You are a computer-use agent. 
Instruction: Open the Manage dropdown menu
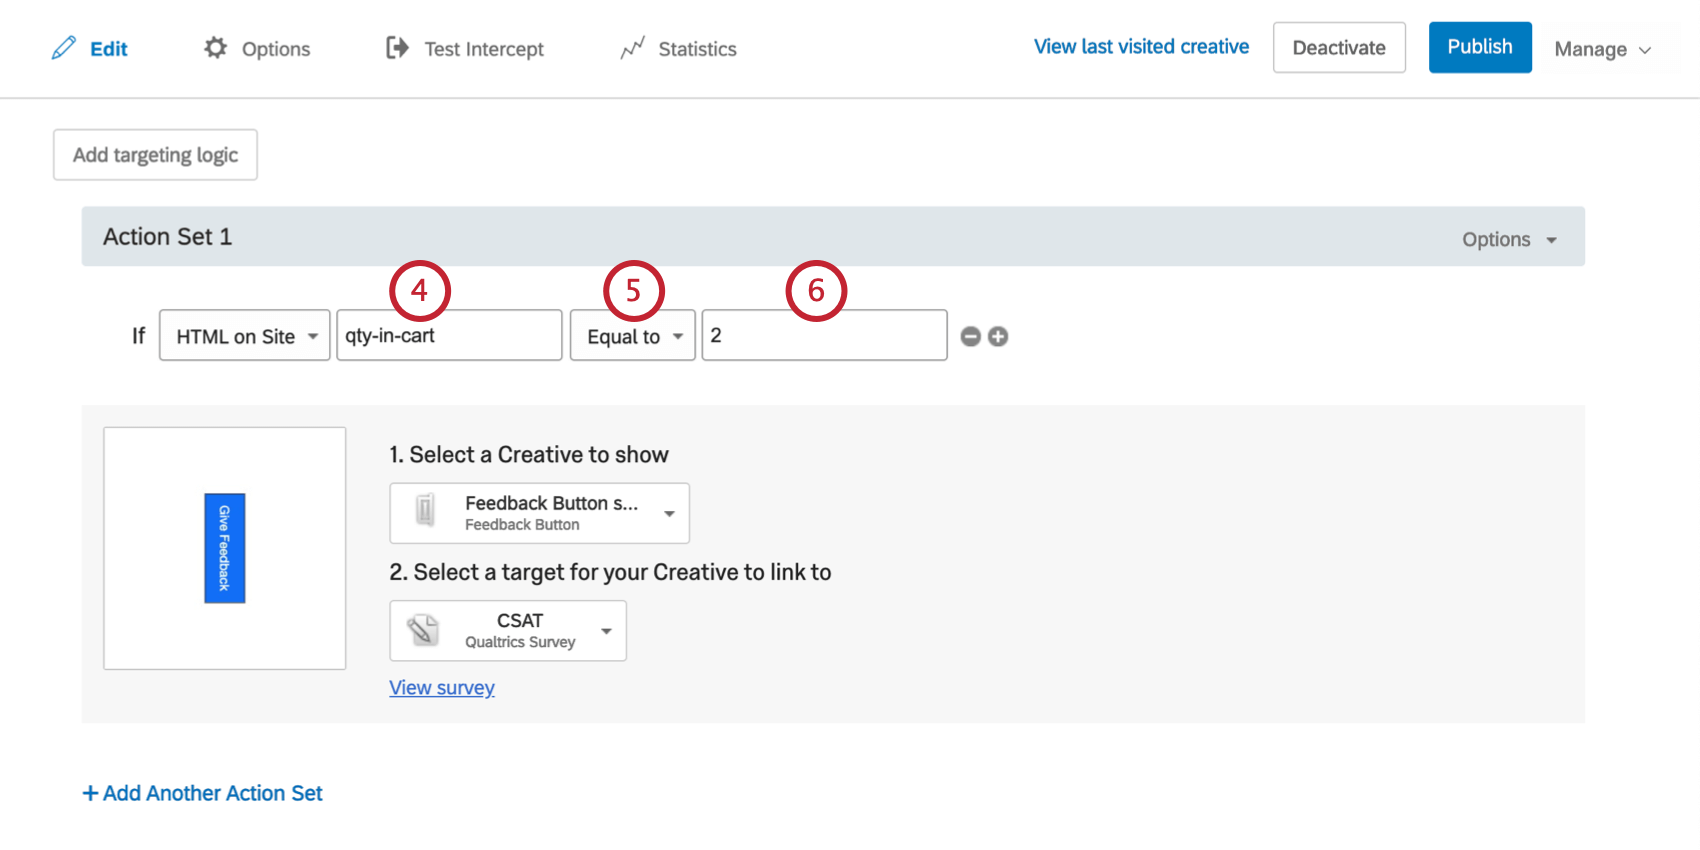[1601, 49]
